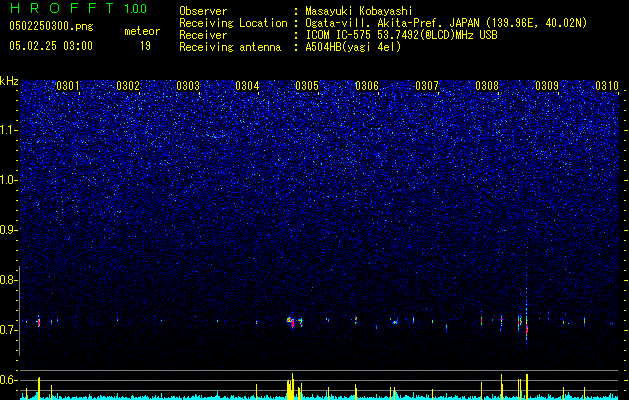Click the Observer name Masayuki Kobayashi

(x=359, y=12)
